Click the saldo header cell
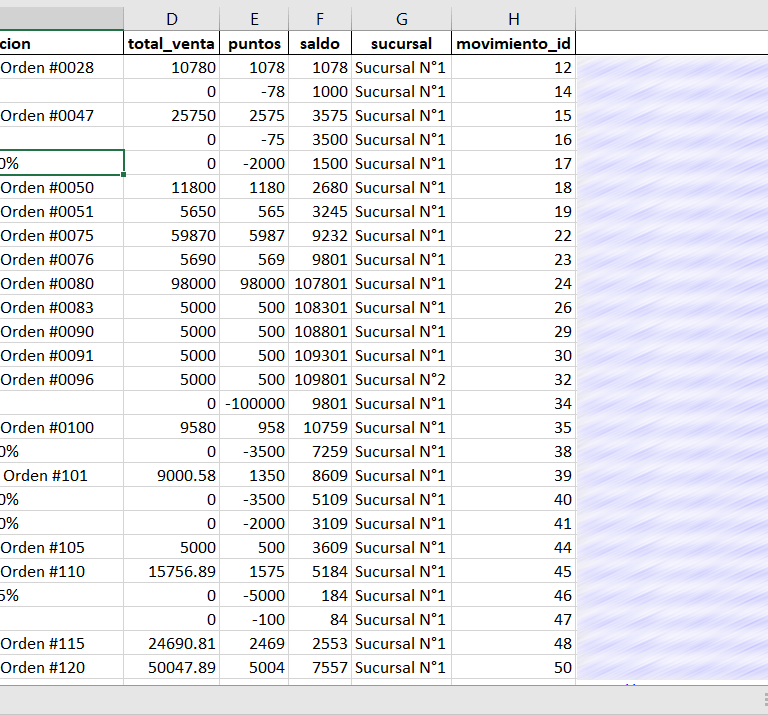768x715 pixels. coord(320,43)
